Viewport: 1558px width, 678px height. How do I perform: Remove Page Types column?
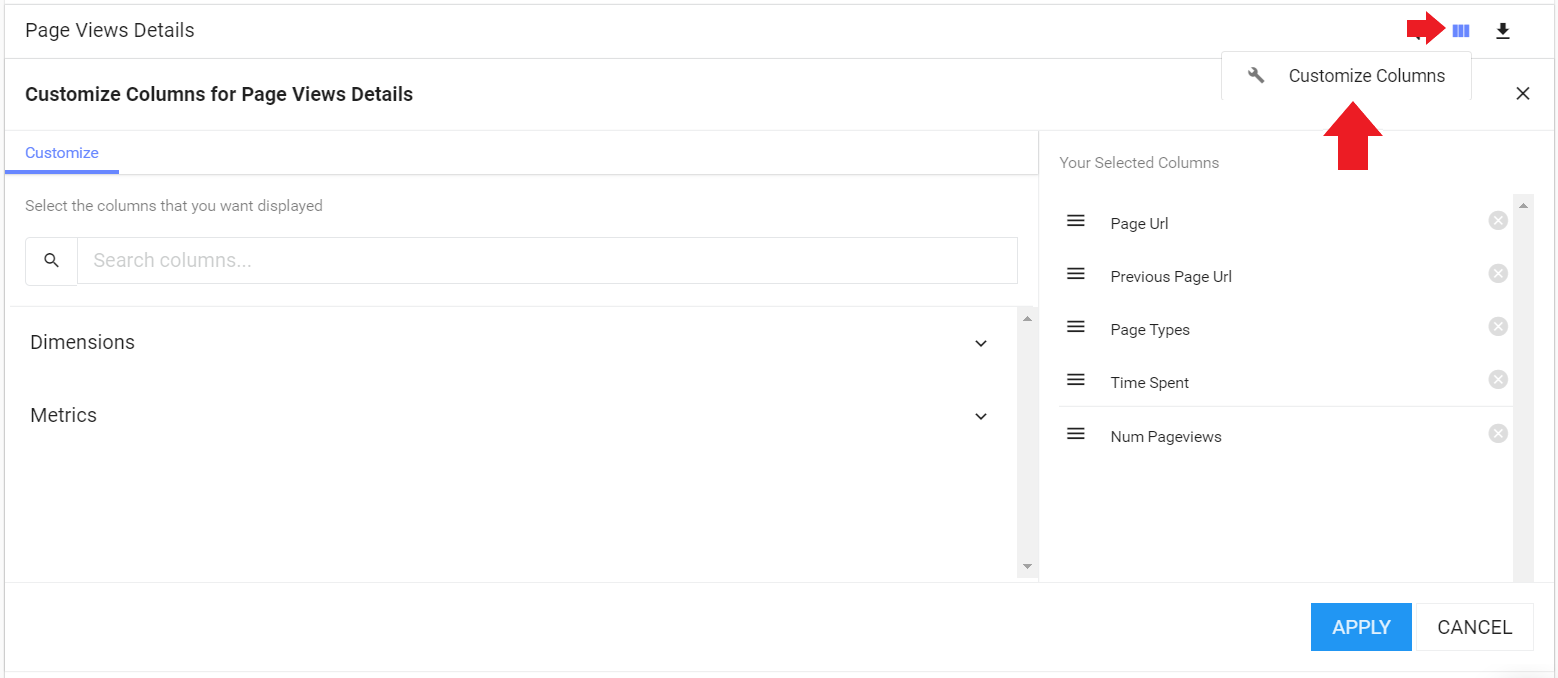point(1498,327)
